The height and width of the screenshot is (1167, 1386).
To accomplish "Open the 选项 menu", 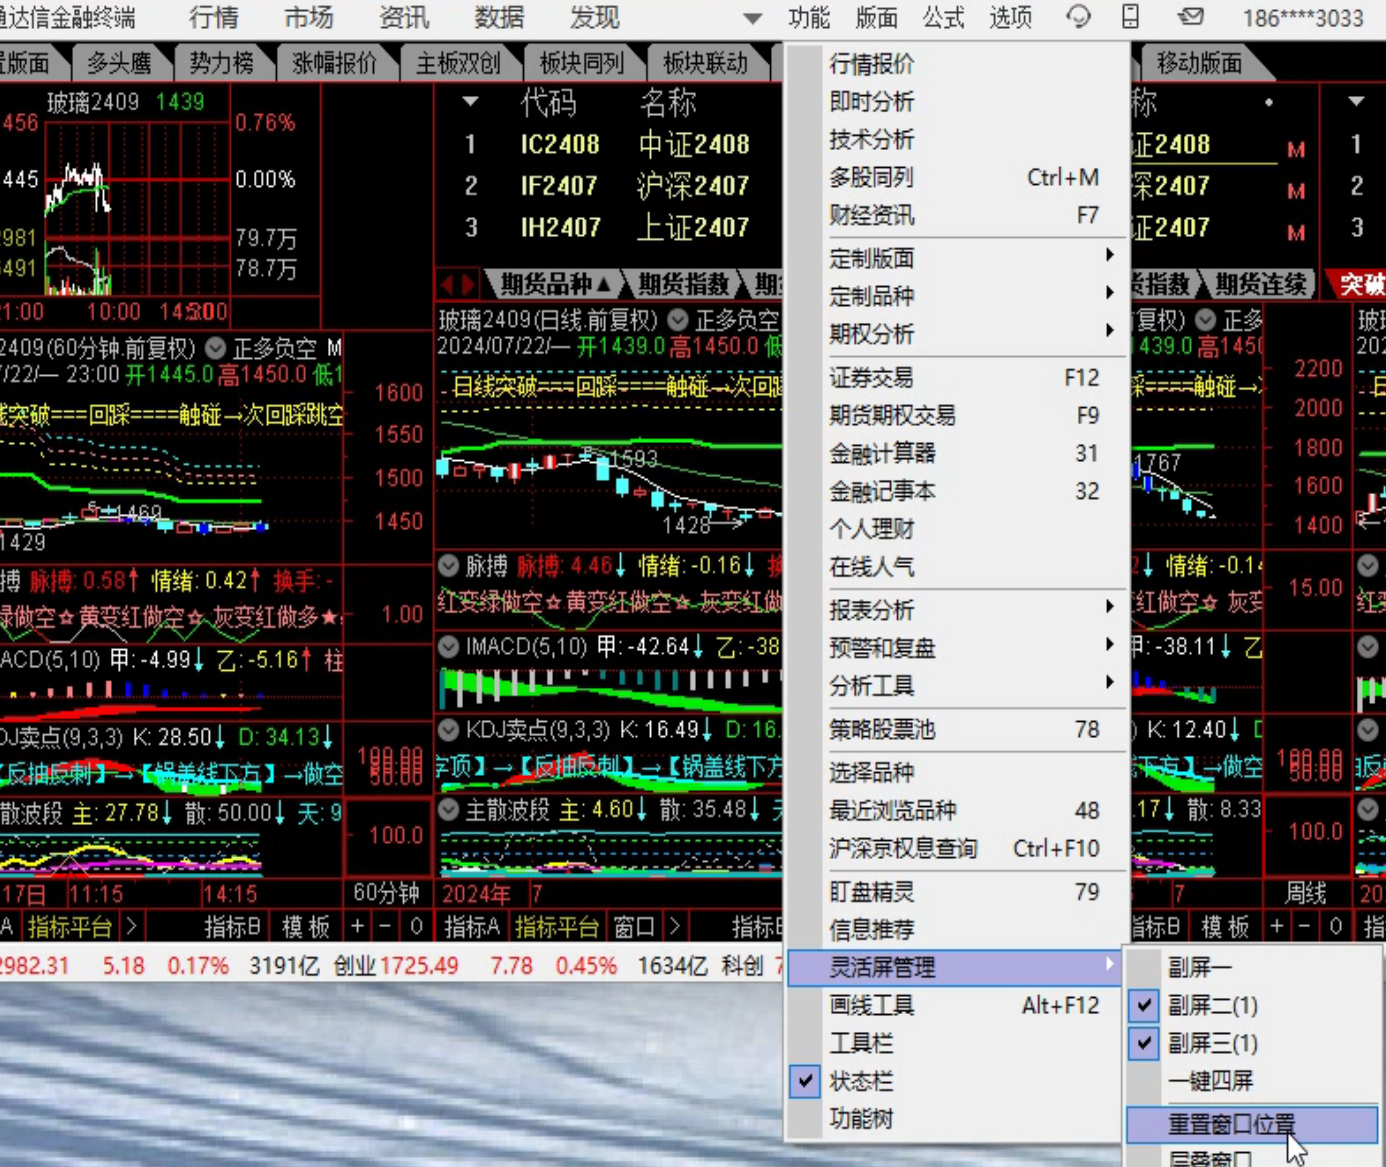I will tap(1010, 17).
